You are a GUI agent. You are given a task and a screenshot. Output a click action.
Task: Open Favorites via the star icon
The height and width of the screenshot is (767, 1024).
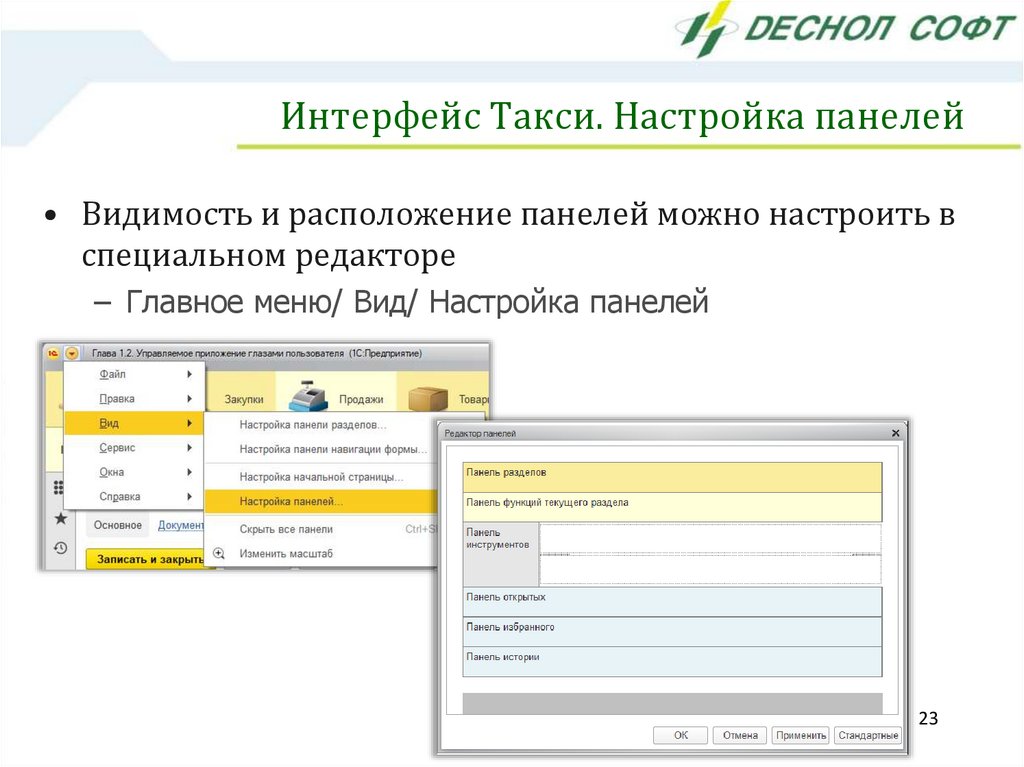click(60, 518)
